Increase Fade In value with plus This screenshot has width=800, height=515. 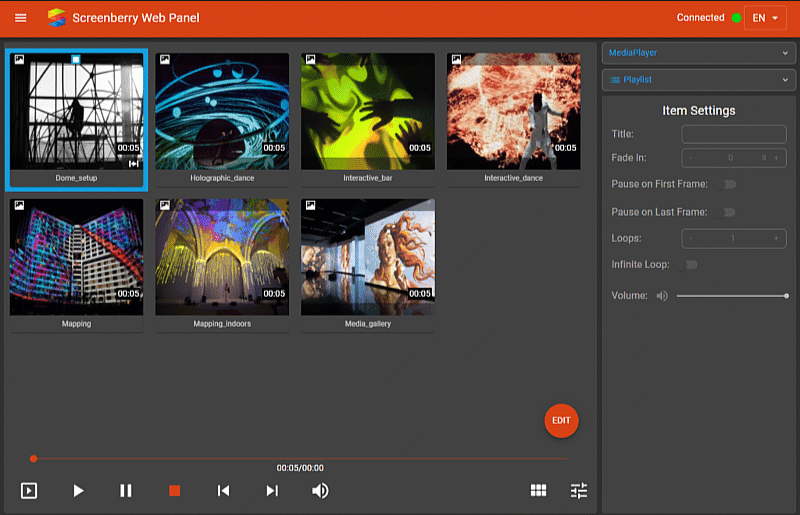pos(776,158)
